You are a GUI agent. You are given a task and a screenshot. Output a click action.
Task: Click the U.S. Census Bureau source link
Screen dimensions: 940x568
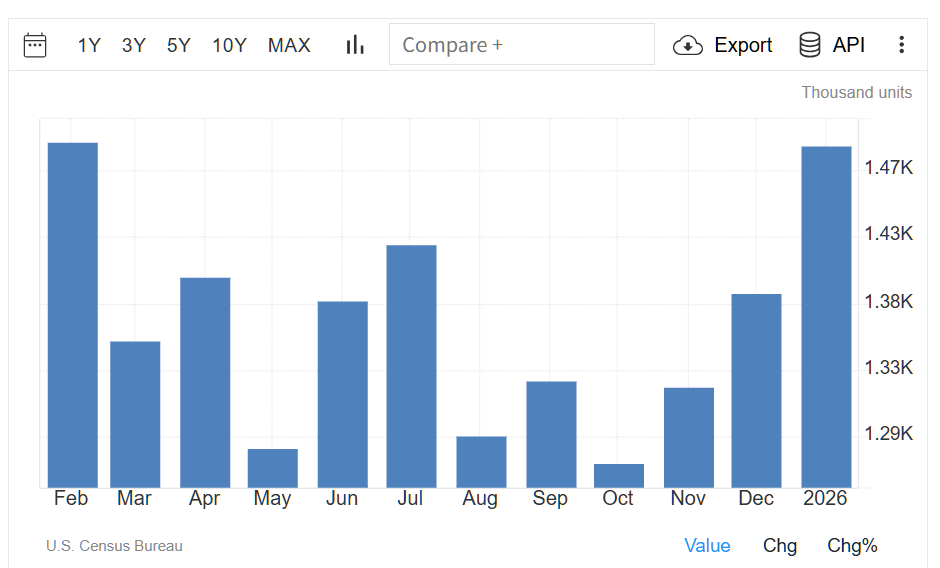tap(114, 546)
